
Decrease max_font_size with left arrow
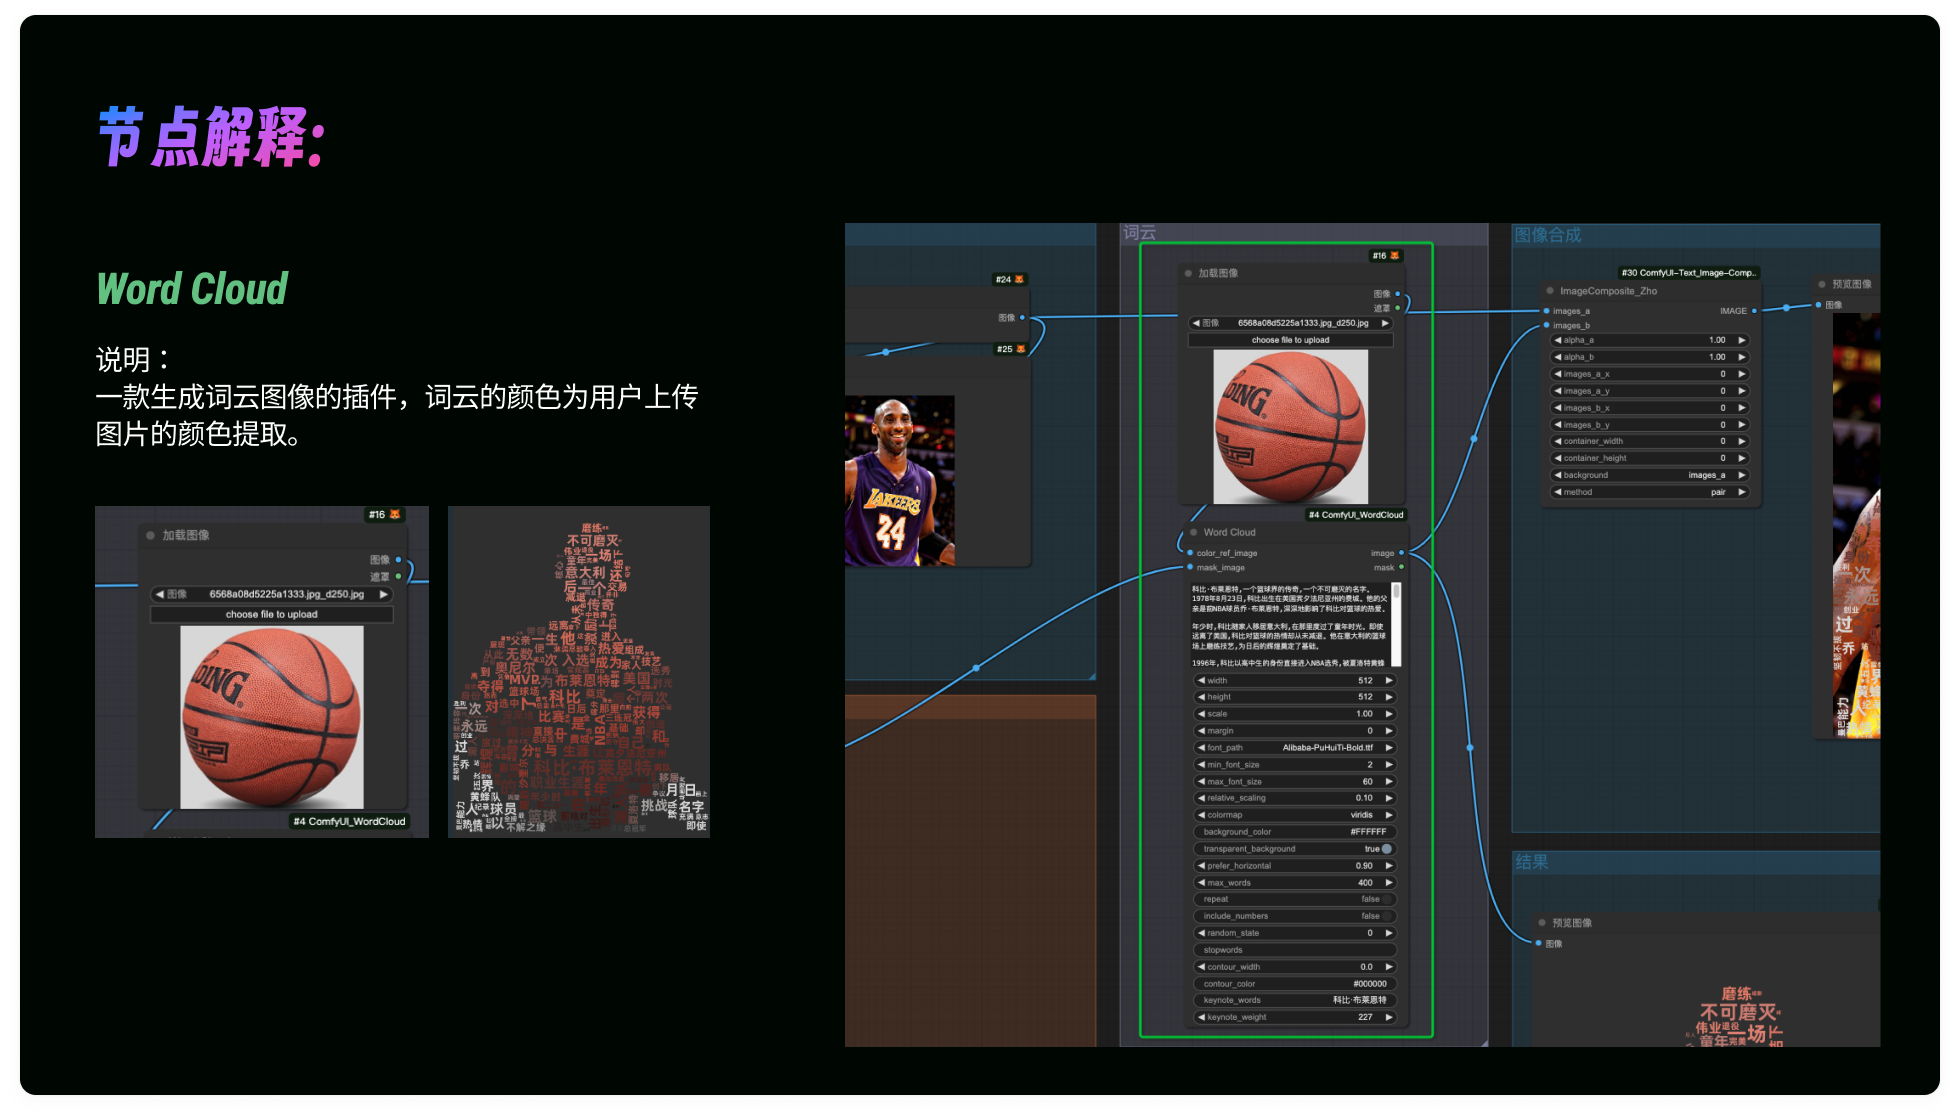[x=1201, y=782]
